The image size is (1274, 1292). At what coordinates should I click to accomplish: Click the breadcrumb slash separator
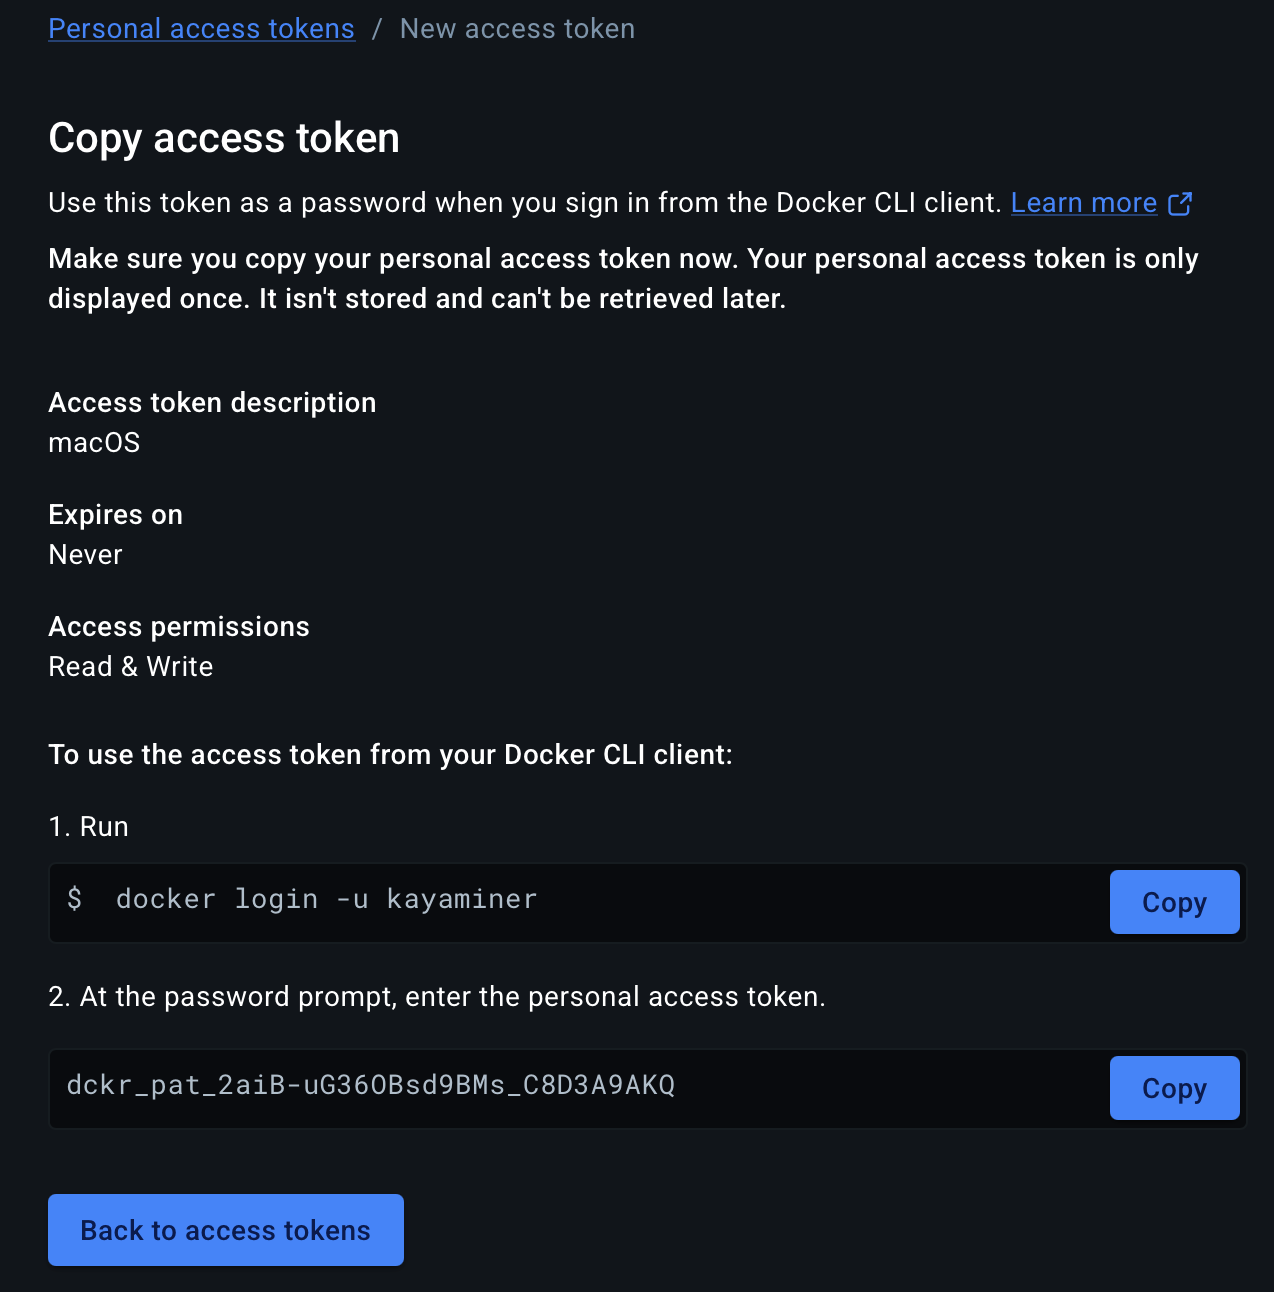(x=377, y=29)
